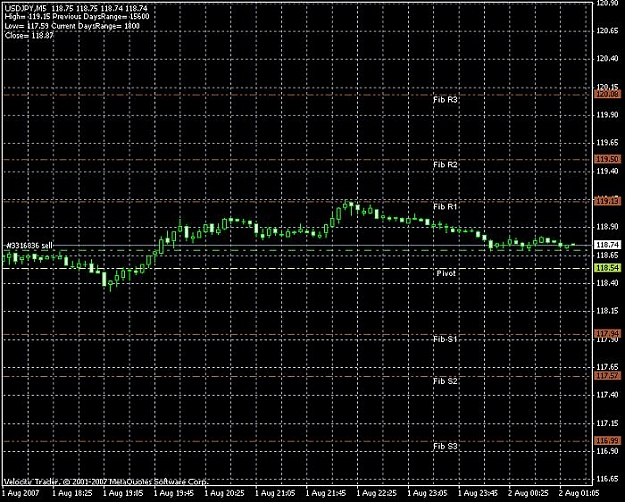The width and height of the screenshot is (625, 502).
Task: Click the #3316836 sell order label
Action: [x=29, y=246]
